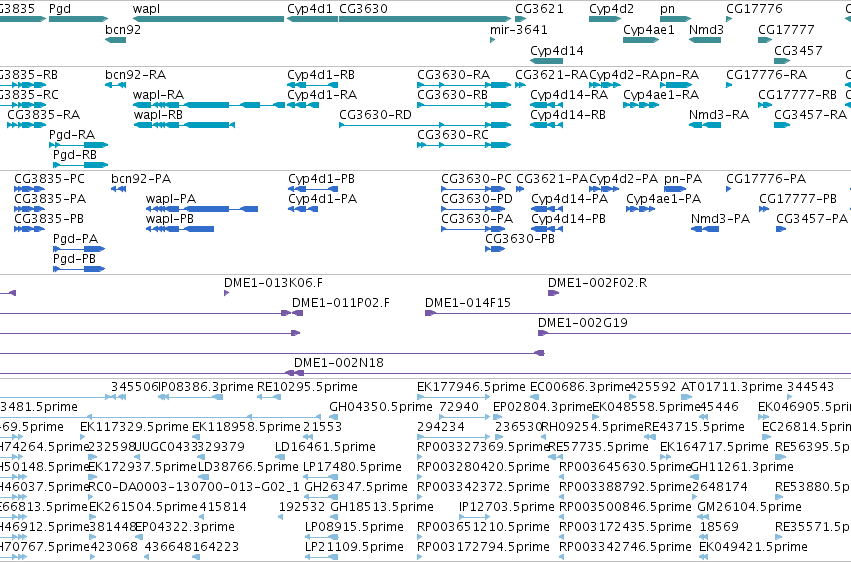The height and width of the screenshot is (562, 851).
Task: Click the Pgd-RB transcript
Action: coord(80,165)
